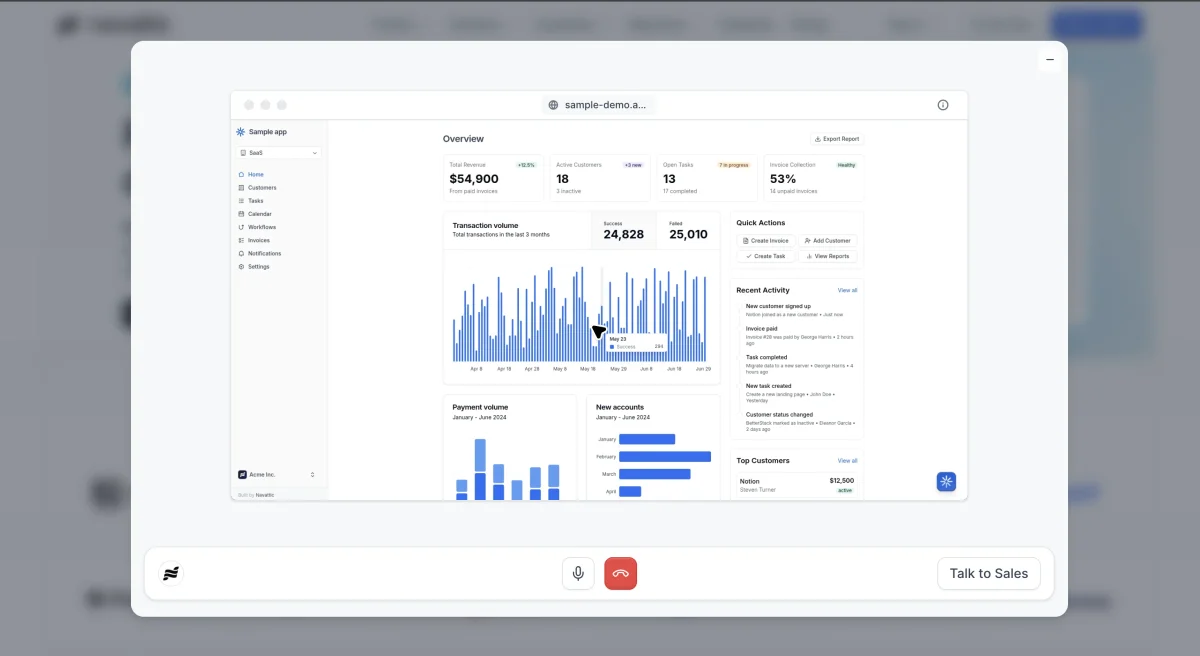Click the February bar in New accounts
Image resolution: width=1200 pixels, height=656 pixels.
[x=665, y=456]
